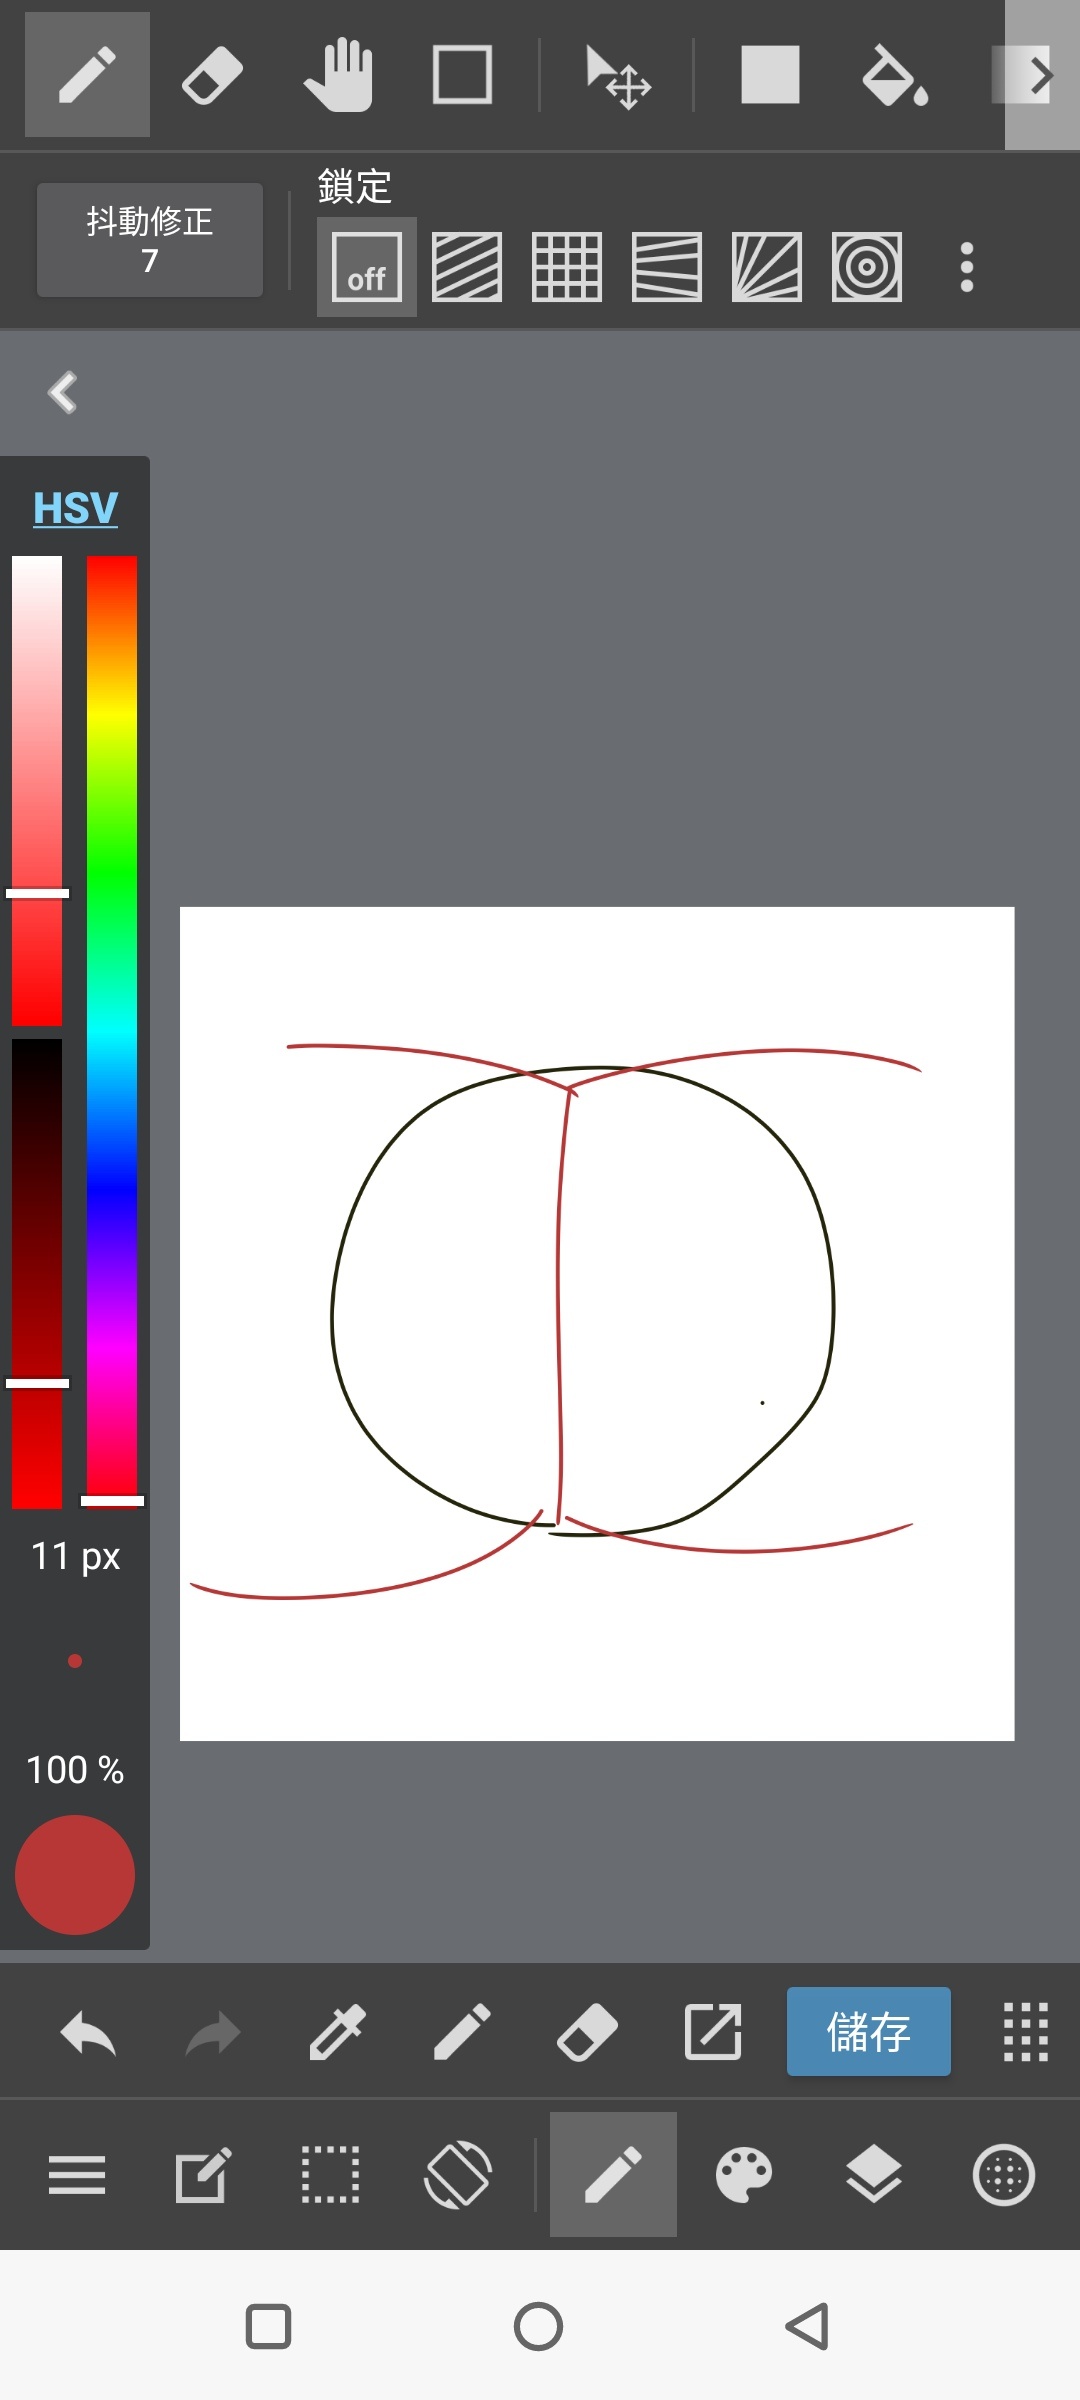The width and height of the screenshot is (1080, 2400).
Task: Open the edit canvas menu
Action: (203, 2174)
